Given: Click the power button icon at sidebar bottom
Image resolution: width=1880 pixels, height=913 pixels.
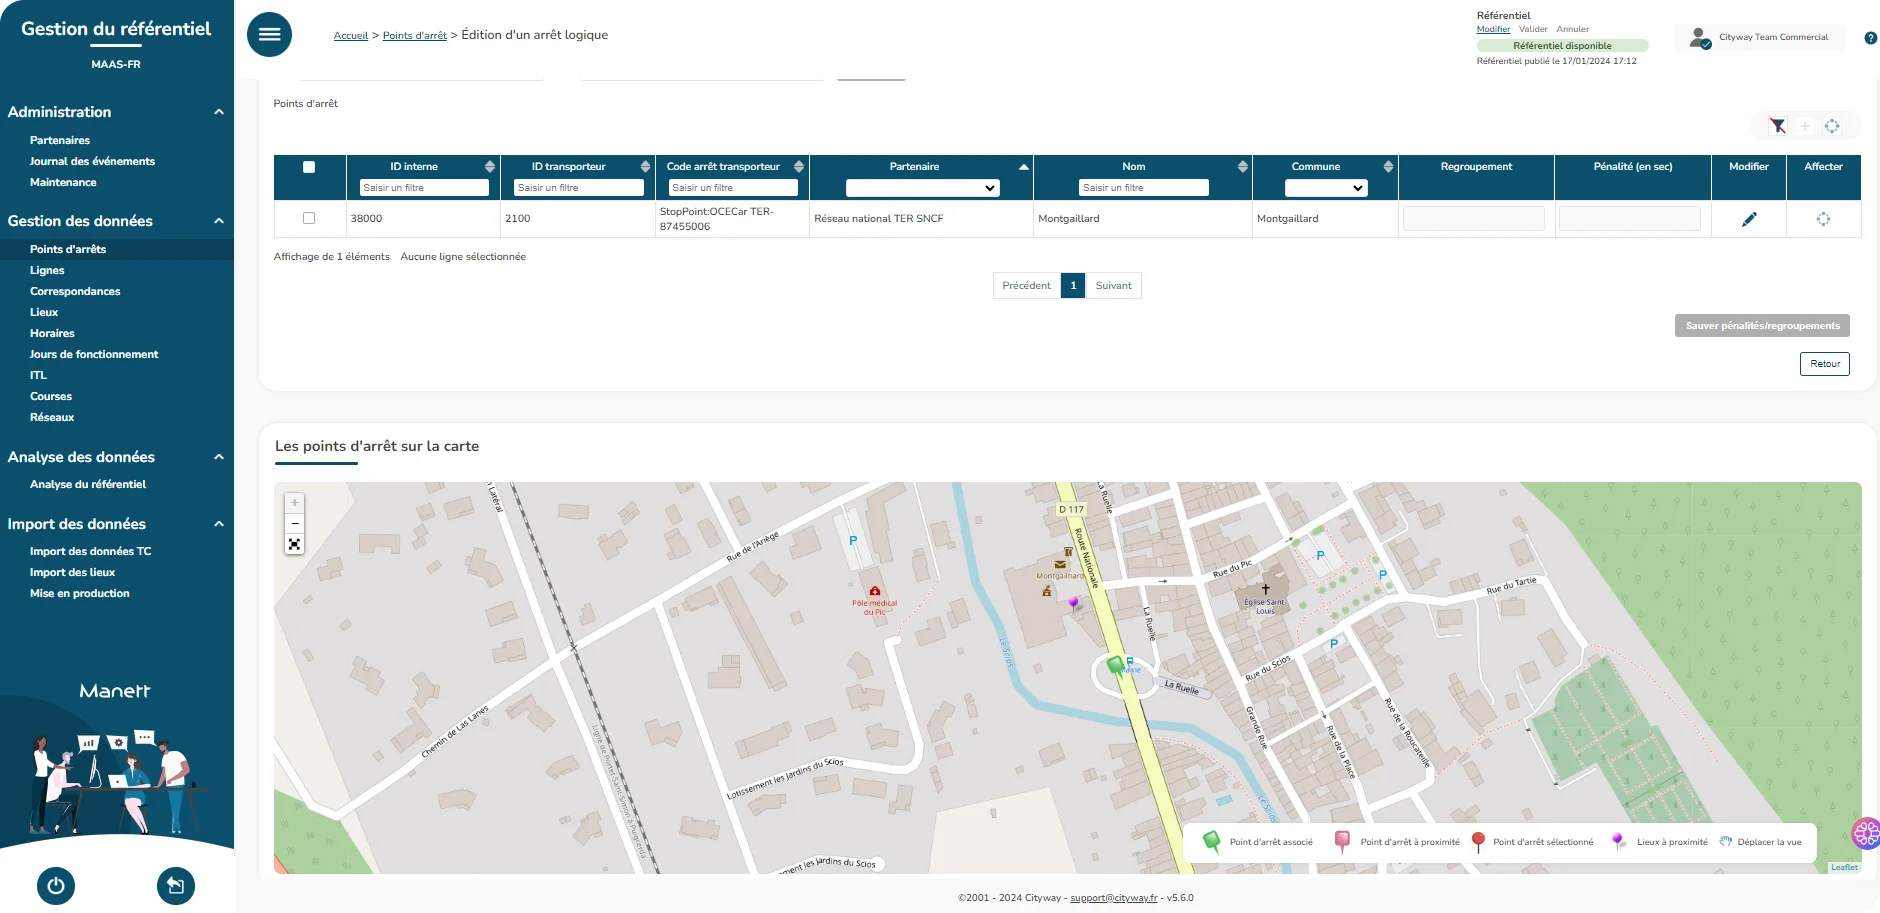Looking at the screenshot, I should [55, 885].
